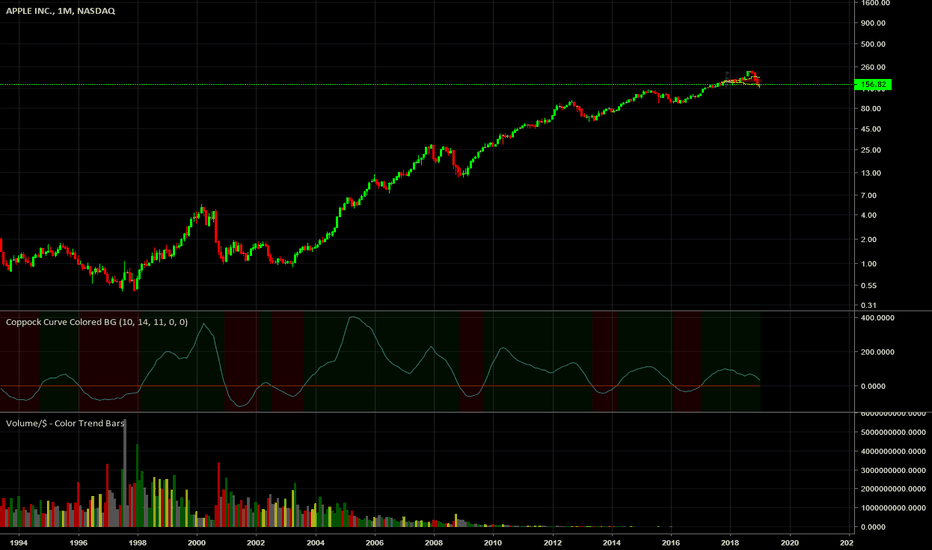The height and width of the screenshot is (550, 932).
Task: Click the 2014 label on time axis
Action: [612, 543]
